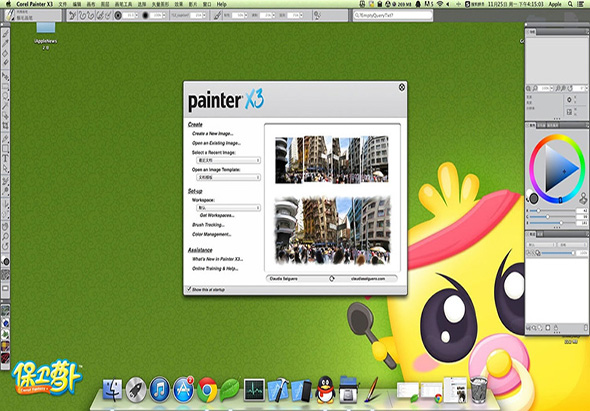The height and width of the screenshot is (411, 590).
Task: Click Open an Existing Image link
Action: point(216,143)
